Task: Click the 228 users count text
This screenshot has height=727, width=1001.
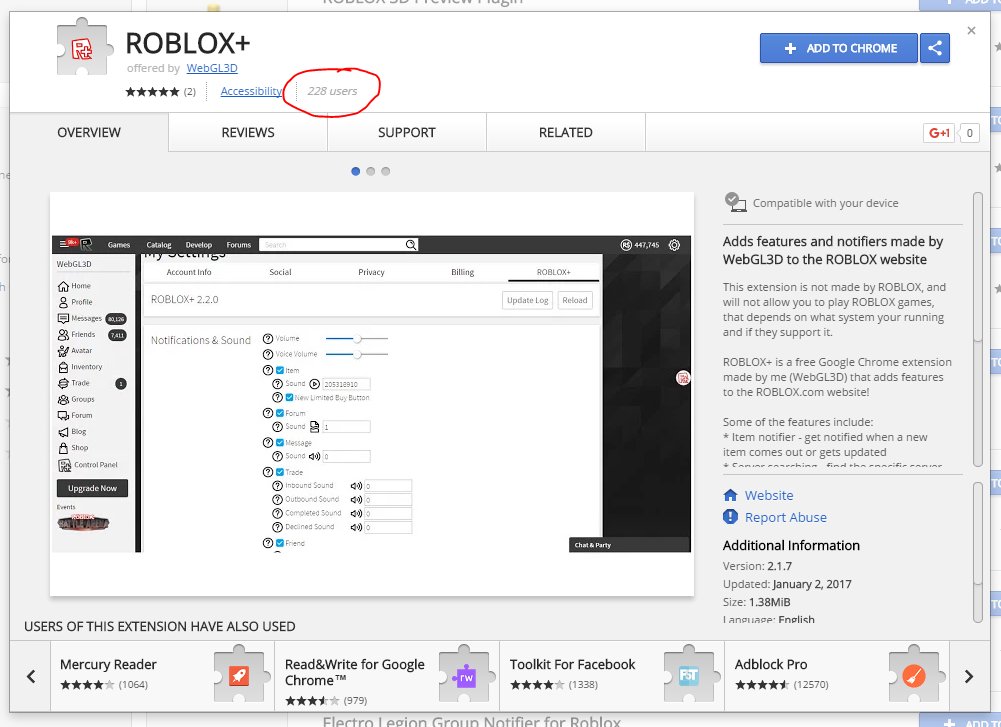Action: tap(332, 91)
